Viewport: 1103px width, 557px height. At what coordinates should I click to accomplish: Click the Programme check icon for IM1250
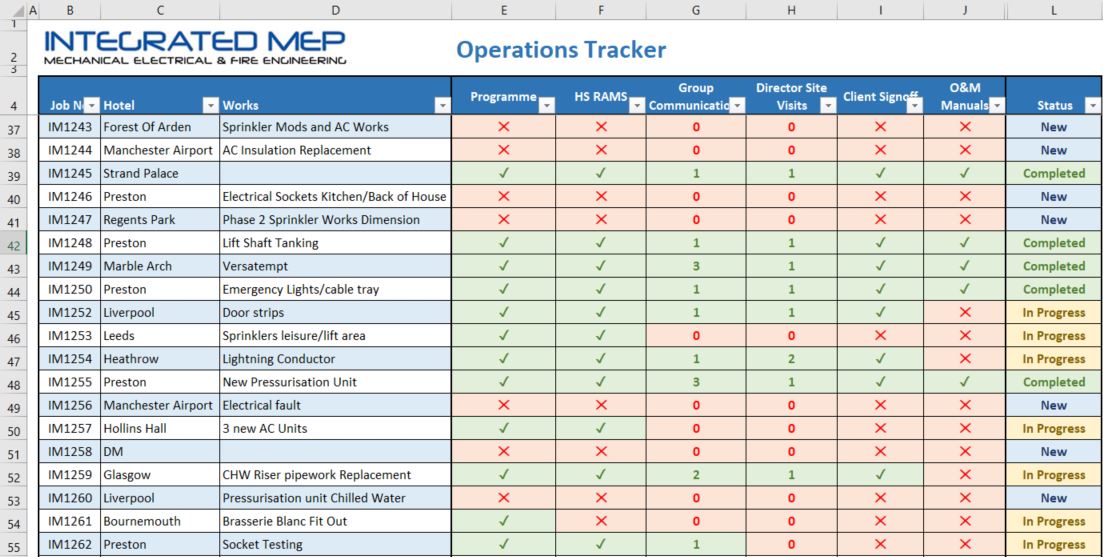[504, 290]
